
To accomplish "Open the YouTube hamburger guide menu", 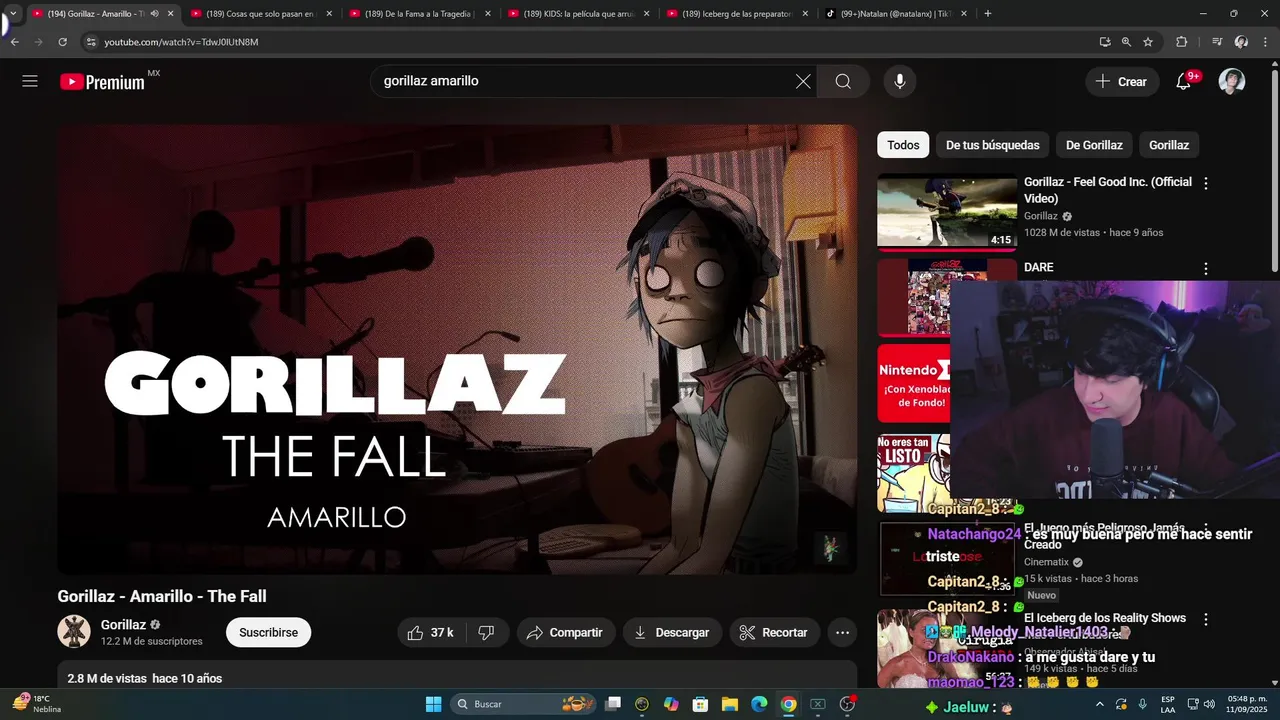I will (30, 81).
